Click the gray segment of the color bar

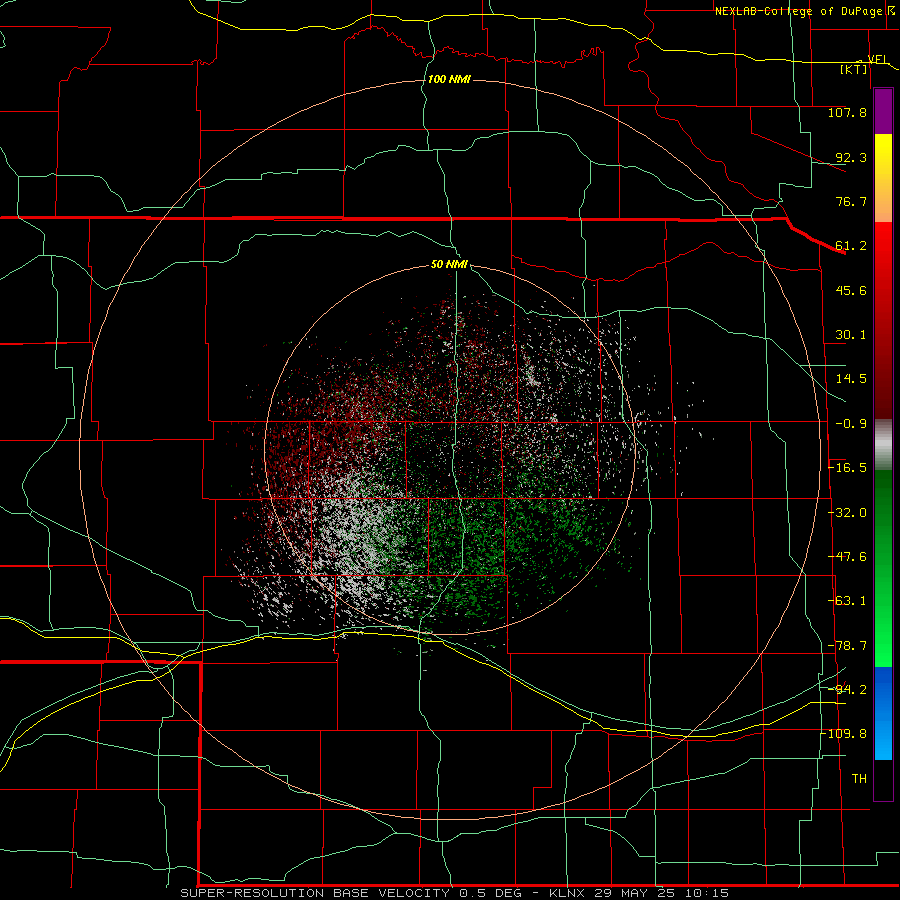click(x=883, y=445)
